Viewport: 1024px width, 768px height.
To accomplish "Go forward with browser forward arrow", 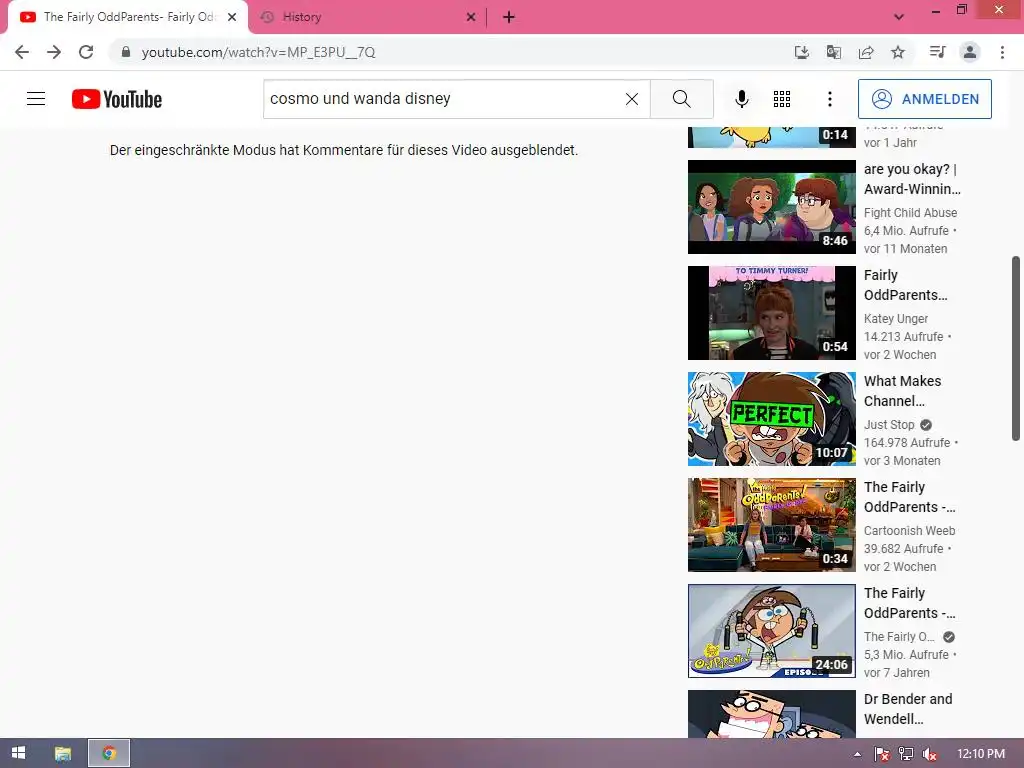I will click(54, 52).
